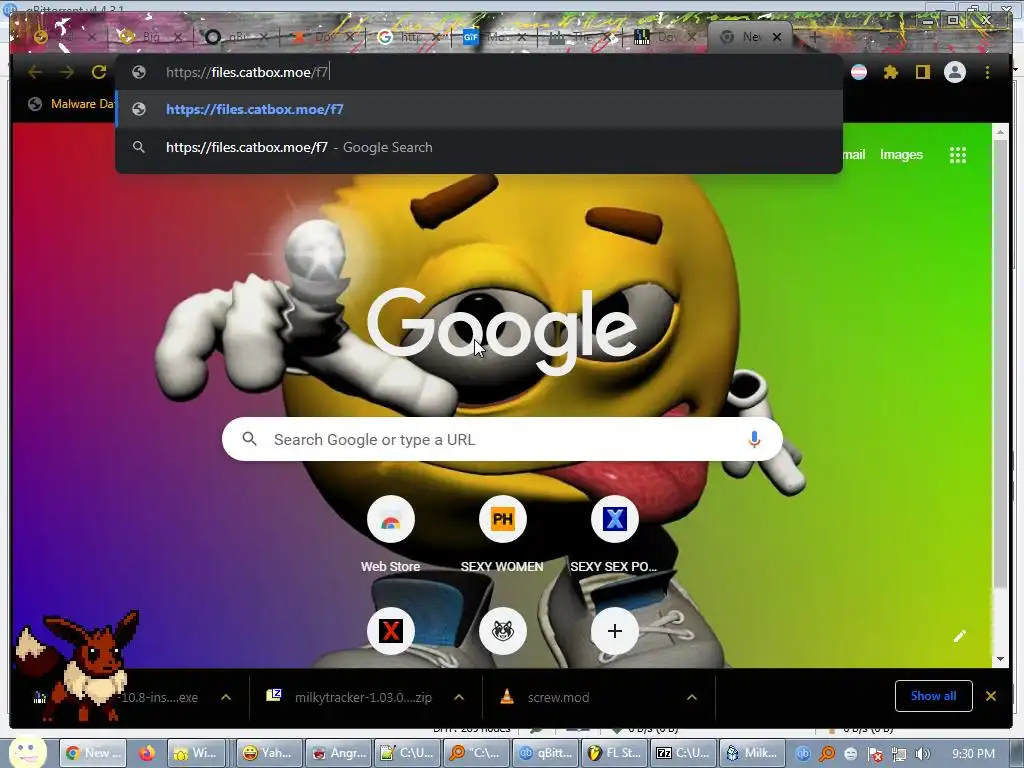Select the files.catbox.moe/f7 URL suggestion
1024x768 pixels.
[x=479, y=109]
